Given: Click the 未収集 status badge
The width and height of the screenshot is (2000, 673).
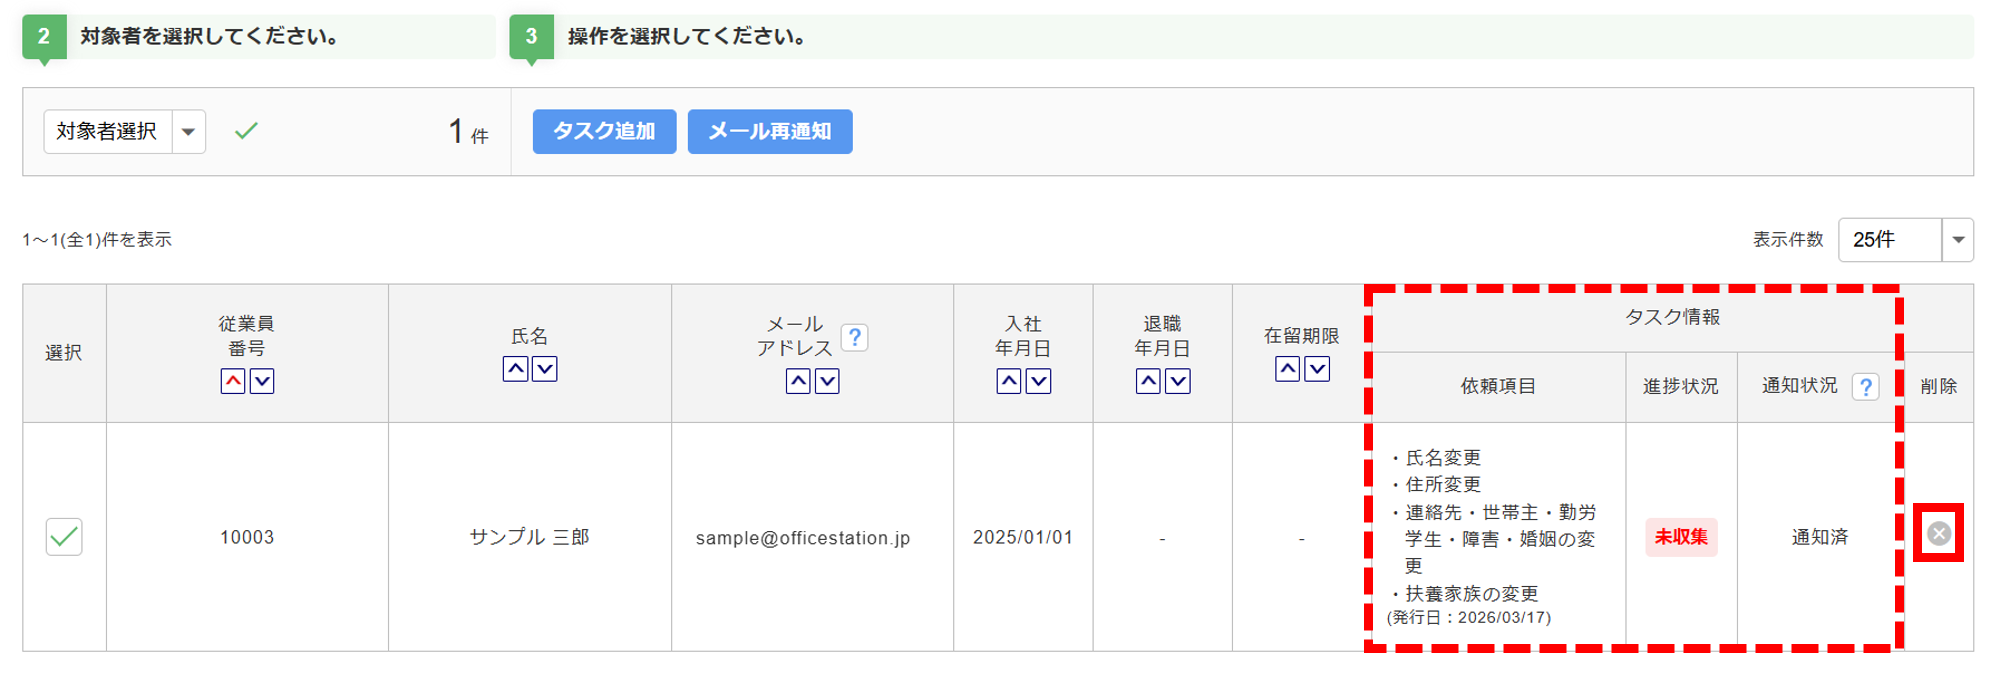Looking at the screenshot, I should pos(1681,537).
